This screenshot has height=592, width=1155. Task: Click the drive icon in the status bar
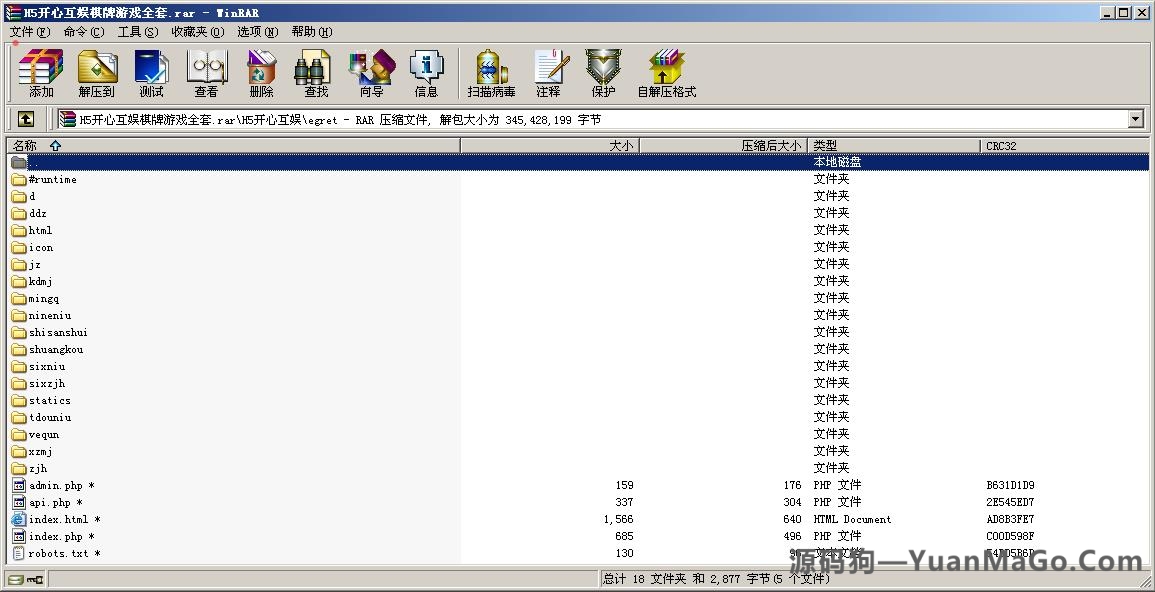[x=16, y=578]
